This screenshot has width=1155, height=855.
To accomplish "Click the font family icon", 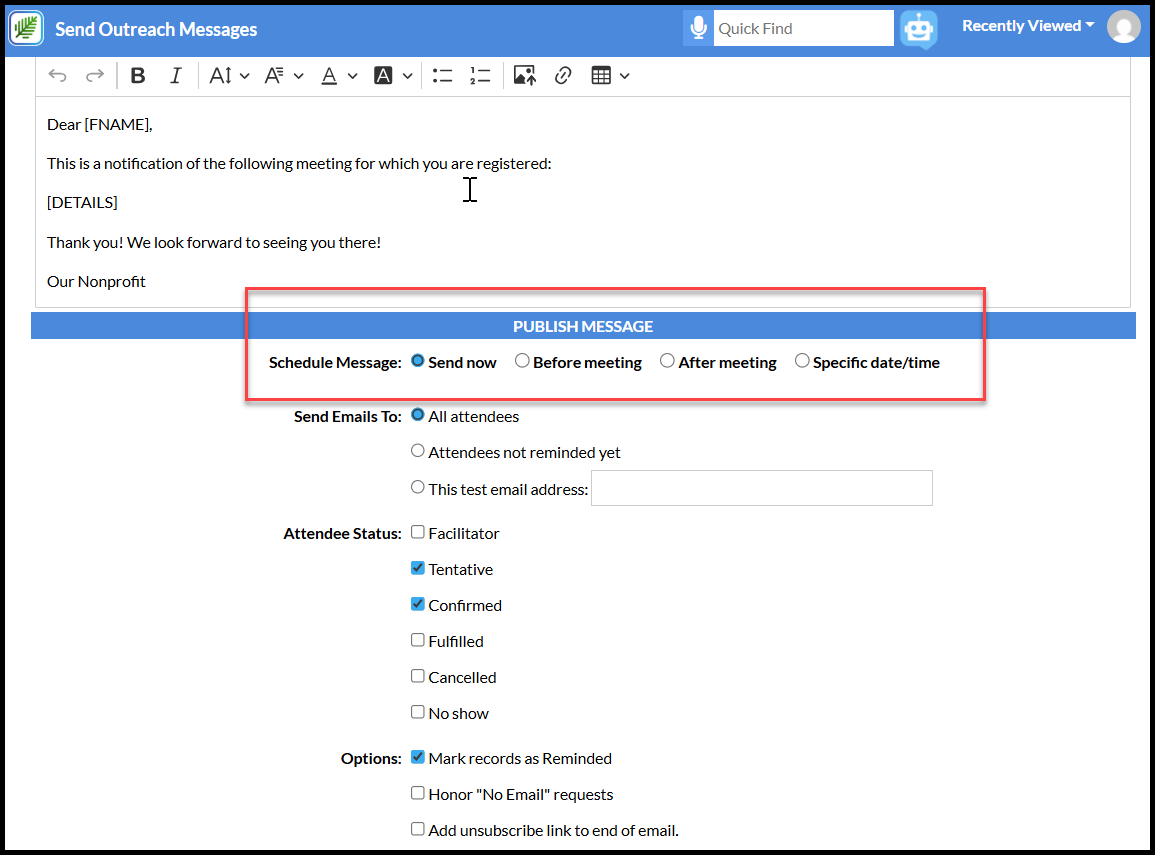I will coord(275,75).
